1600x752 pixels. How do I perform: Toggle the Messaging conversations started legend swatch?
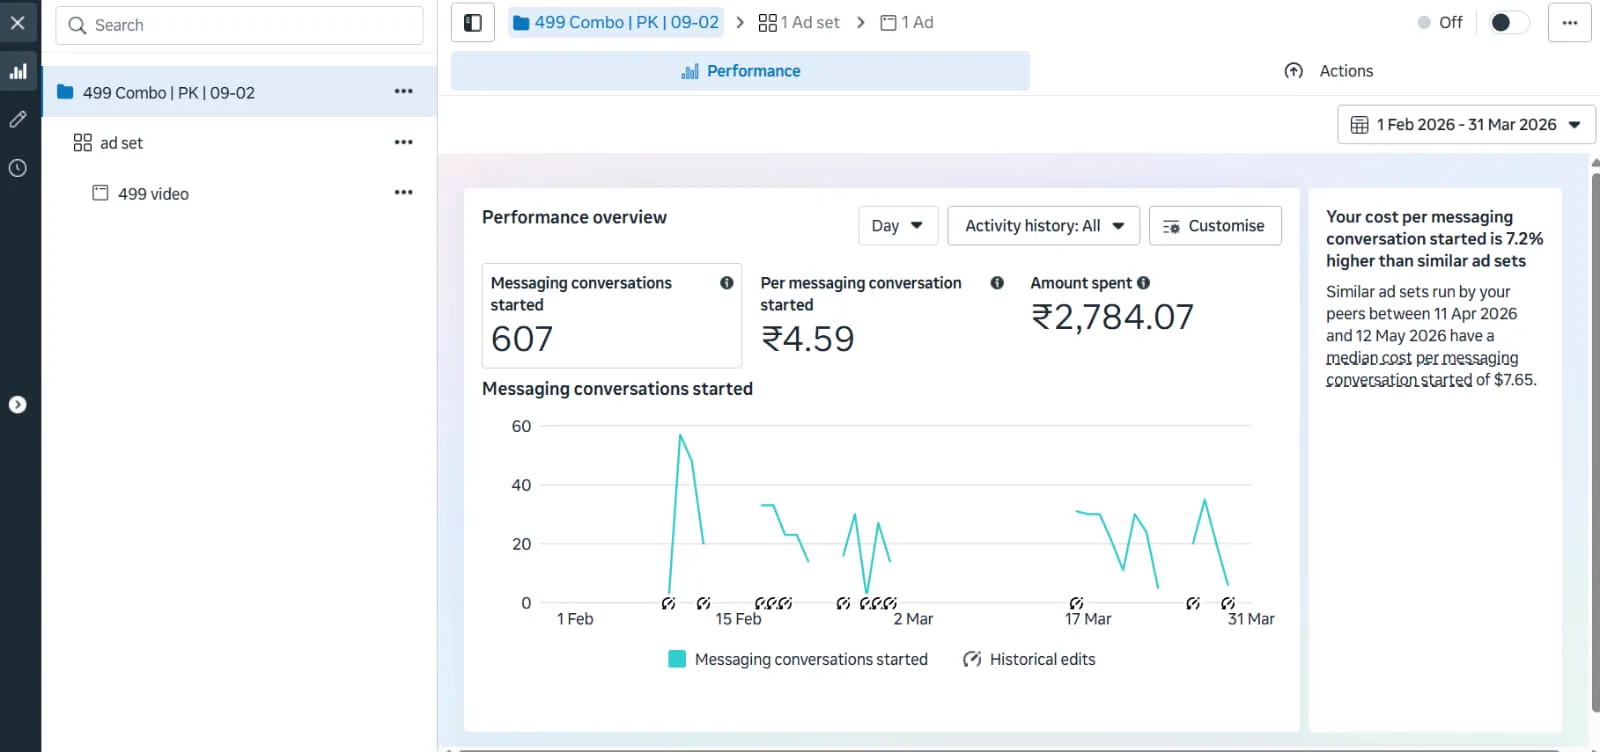pos(677,659)
